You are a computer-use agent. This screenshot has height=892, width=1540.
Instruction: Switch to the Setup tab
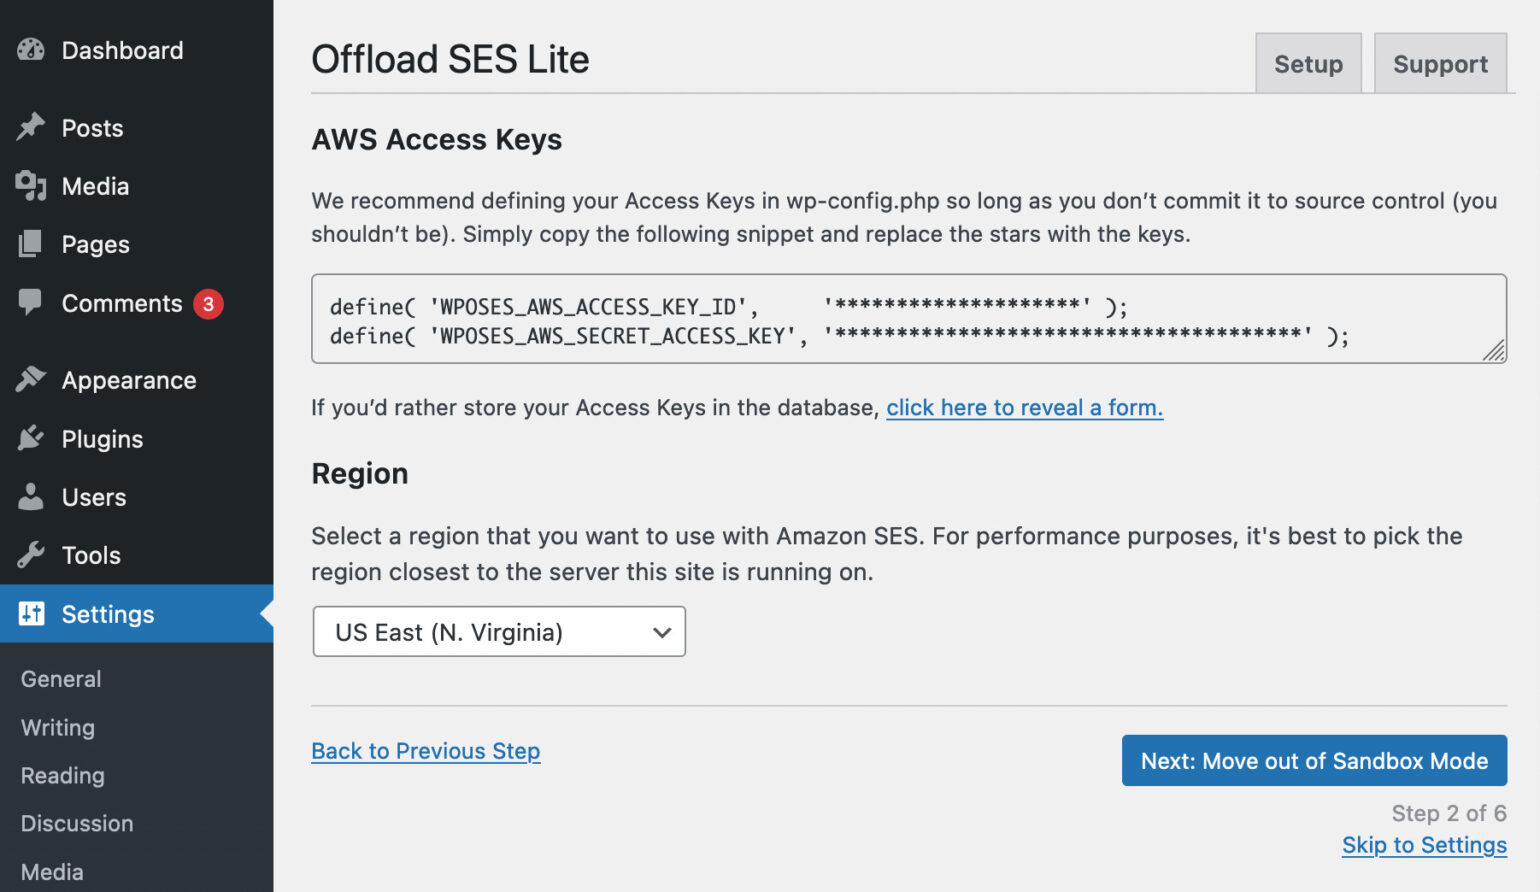(x=1308, y=64)
